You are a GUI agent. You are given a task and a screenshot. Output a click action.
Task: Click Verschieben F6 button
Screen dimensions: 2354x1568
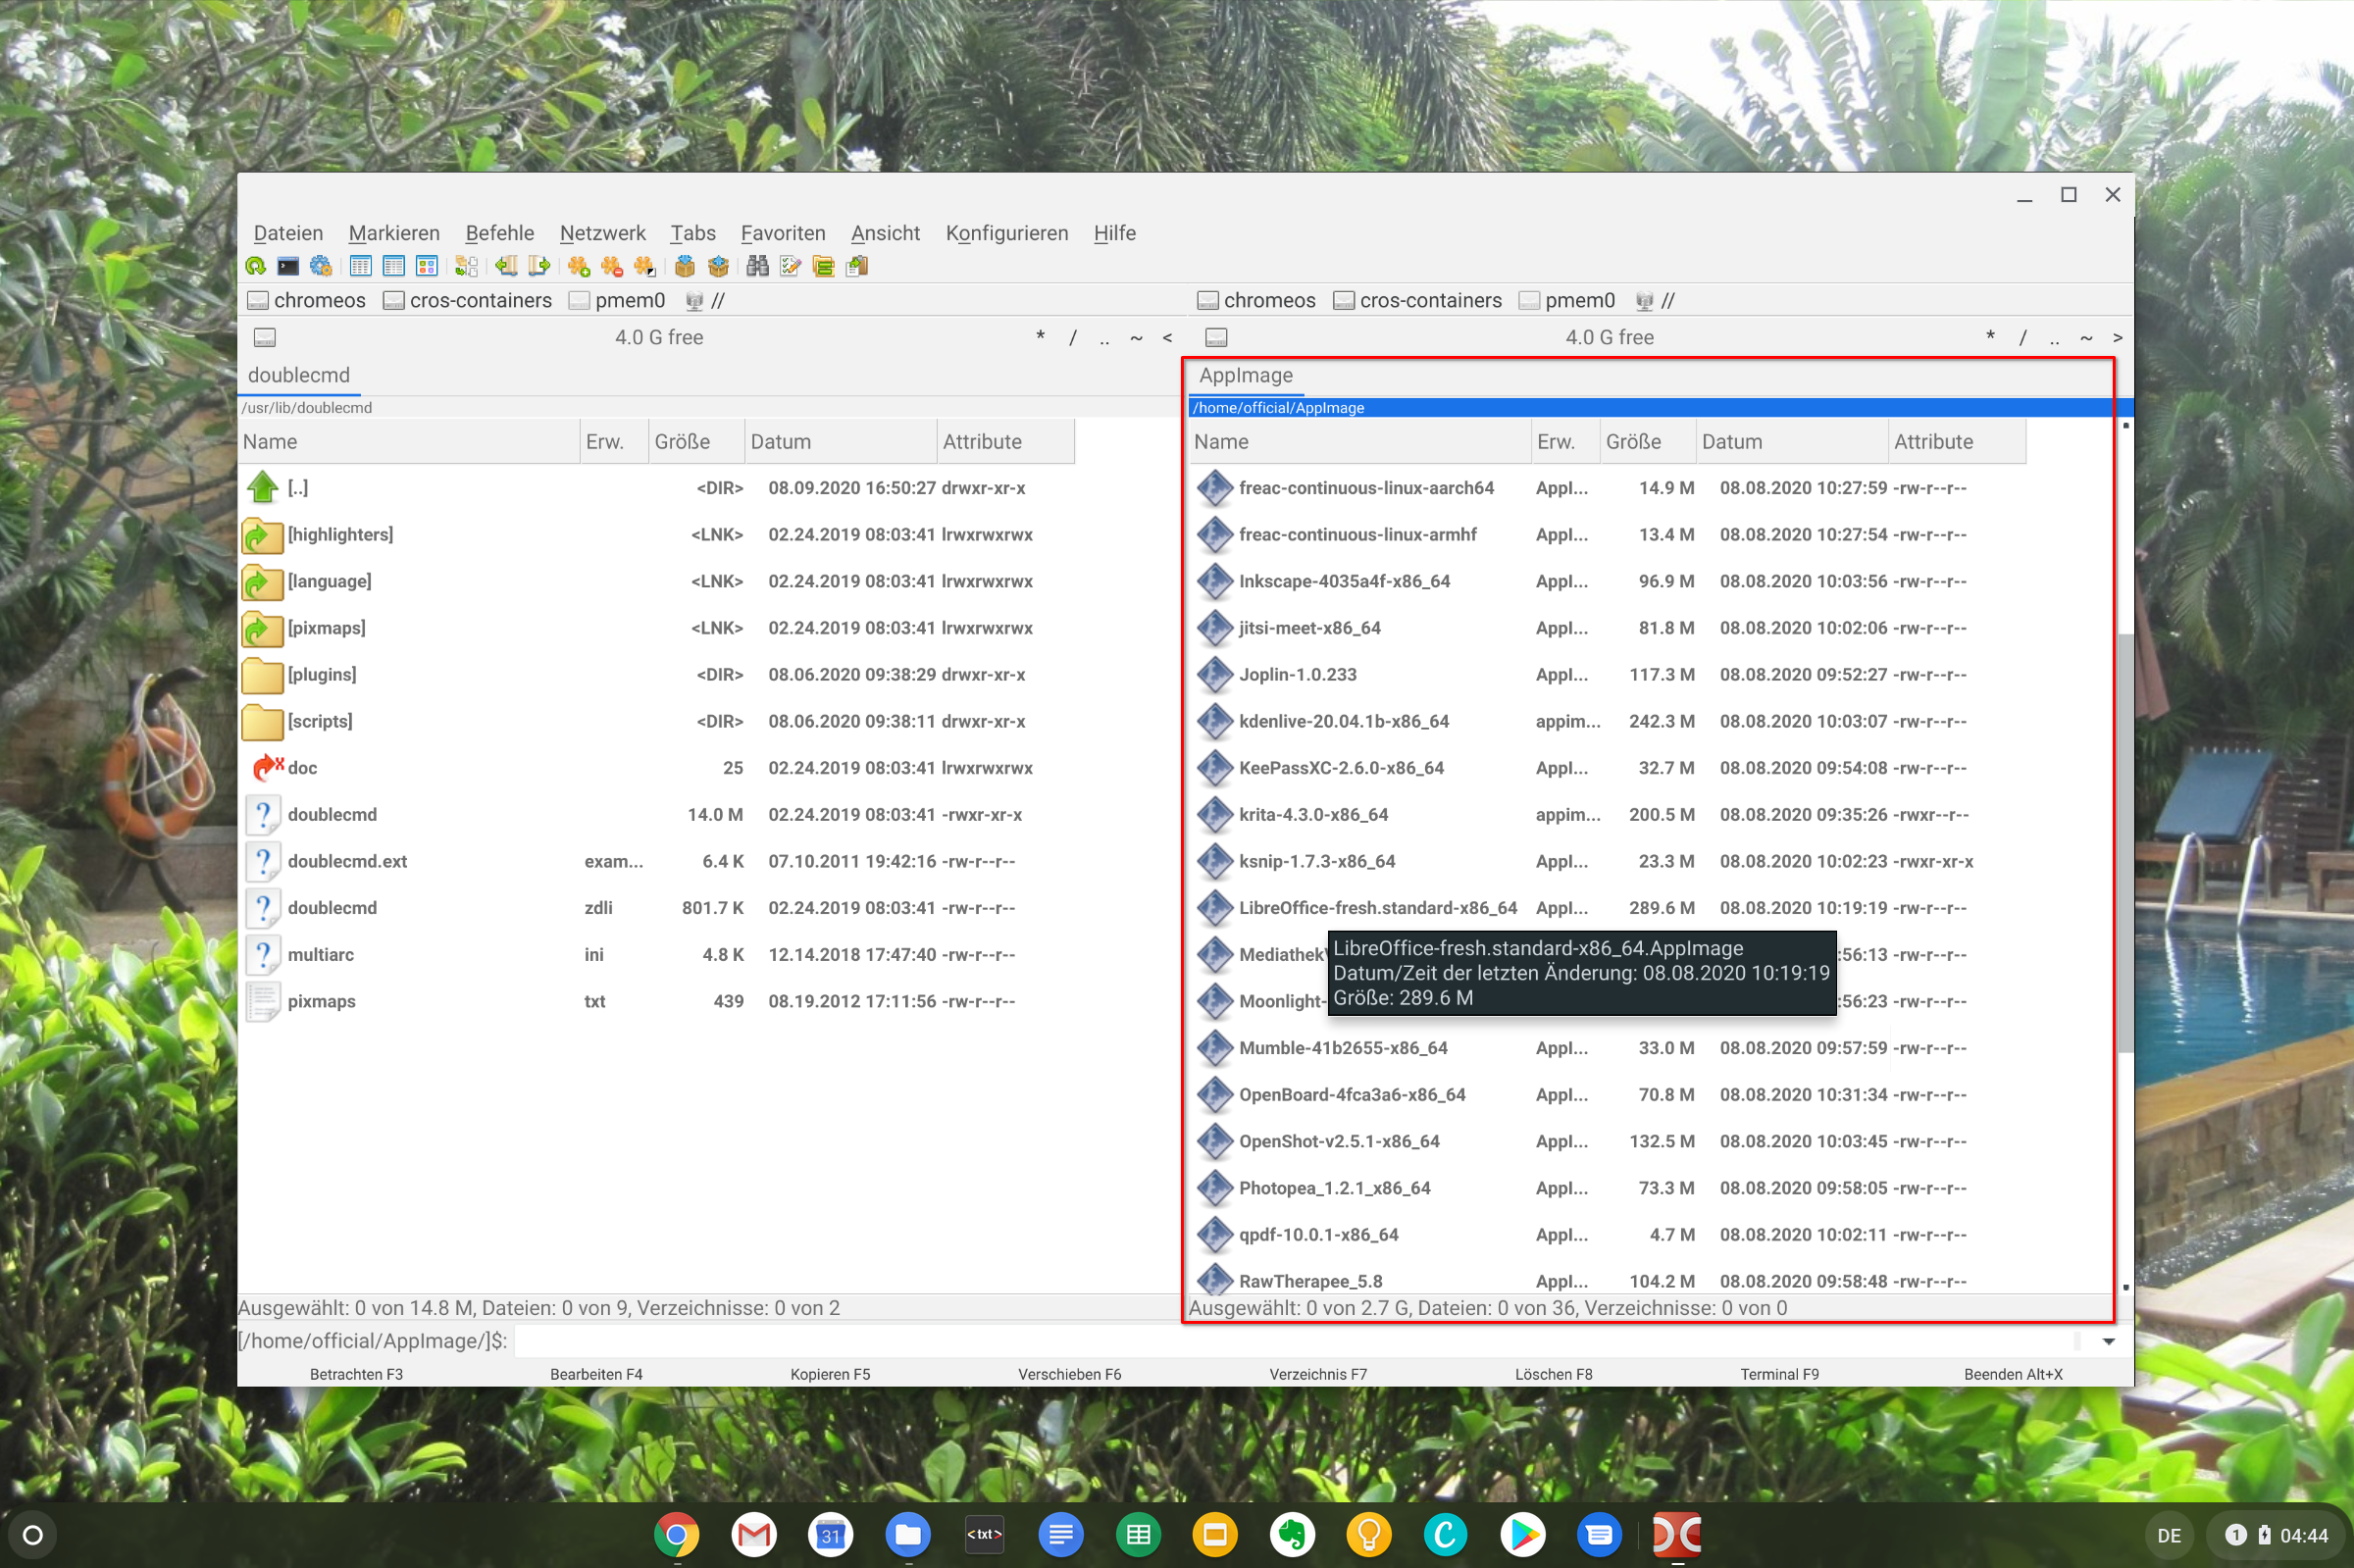pyautogui.click(x=1069, y=1374)
